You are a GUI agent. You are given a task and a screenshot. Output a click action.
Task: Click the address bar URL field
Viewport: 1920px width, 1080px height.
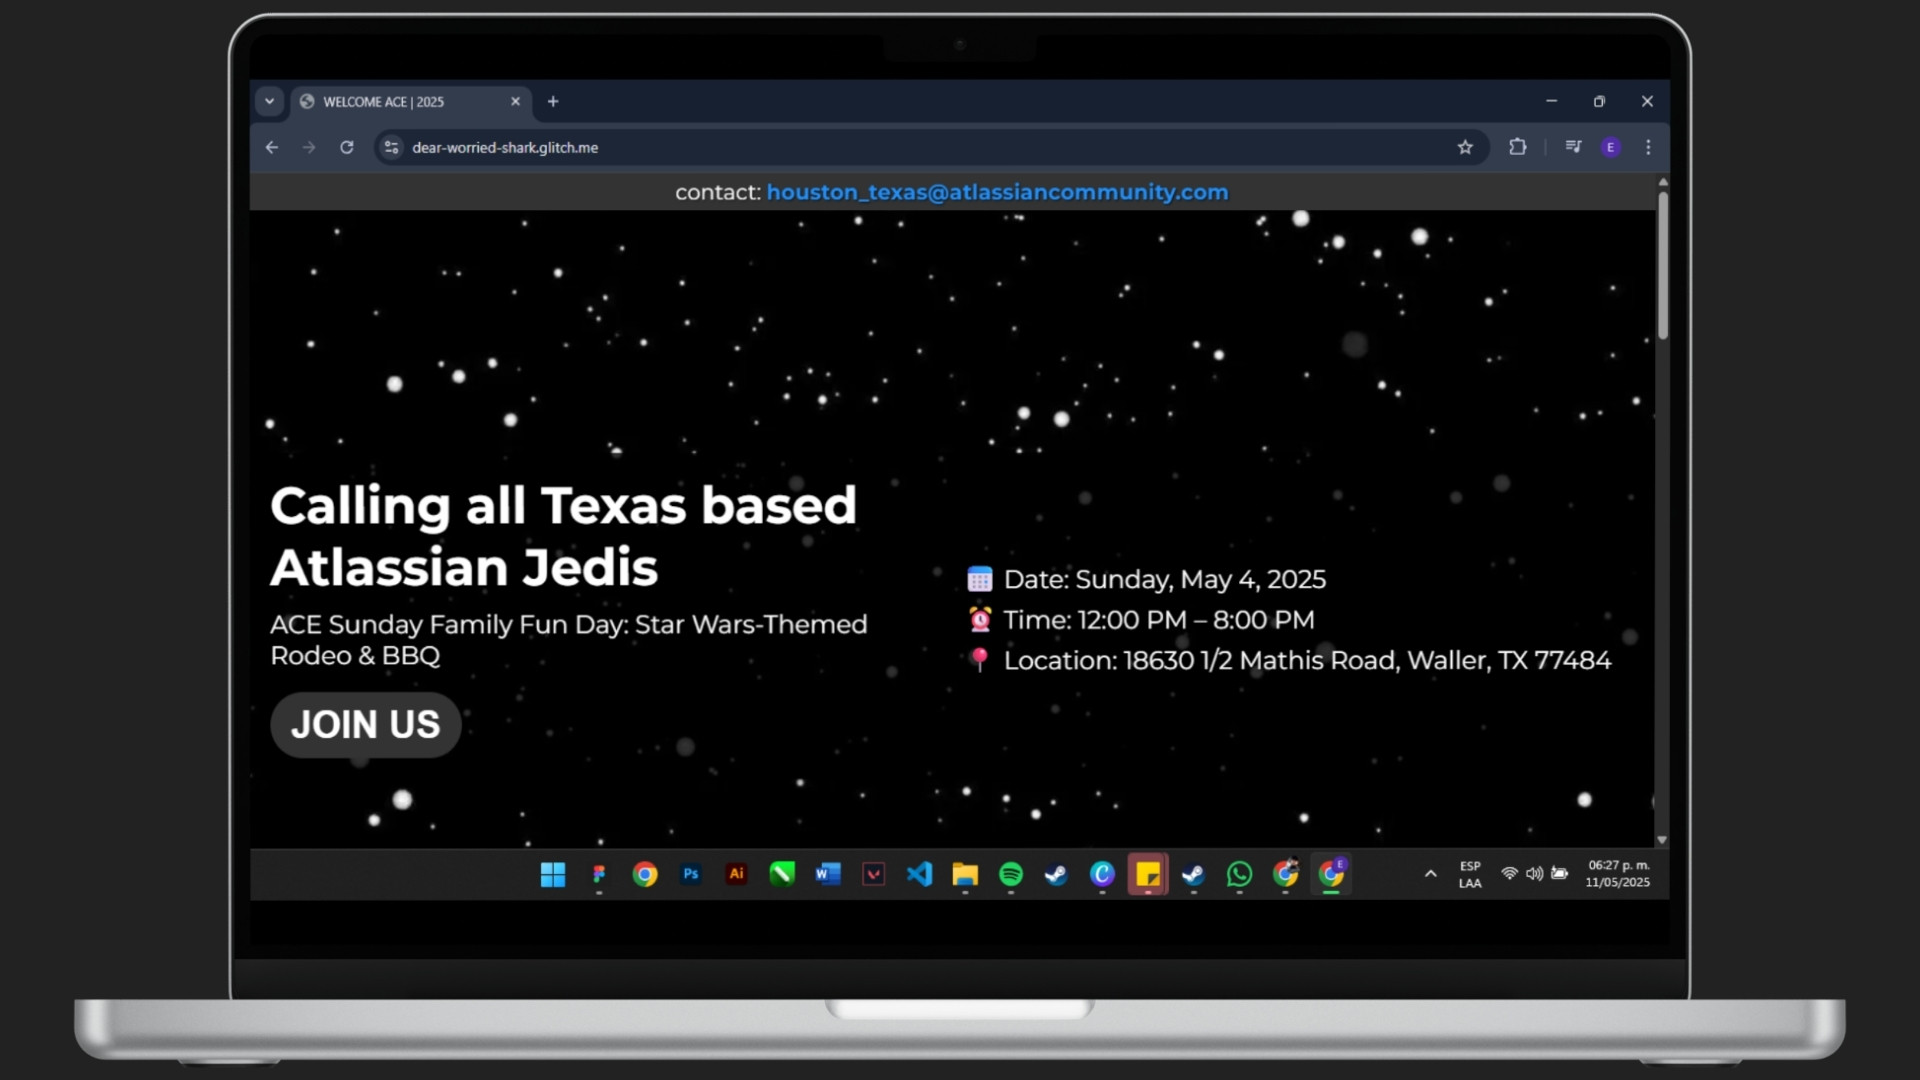point(505,147)
